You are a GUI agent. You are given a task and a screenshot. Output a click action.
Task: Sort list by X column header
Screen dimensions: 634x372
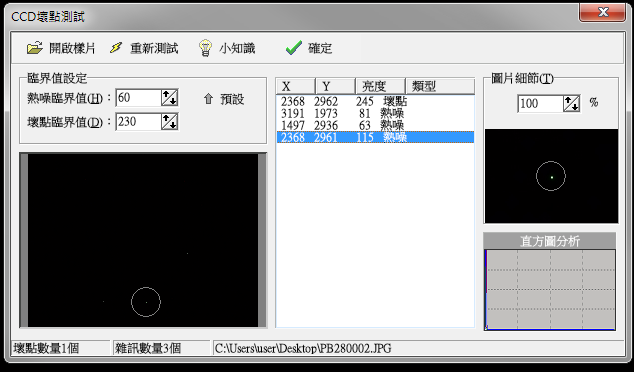coord(296,86)
